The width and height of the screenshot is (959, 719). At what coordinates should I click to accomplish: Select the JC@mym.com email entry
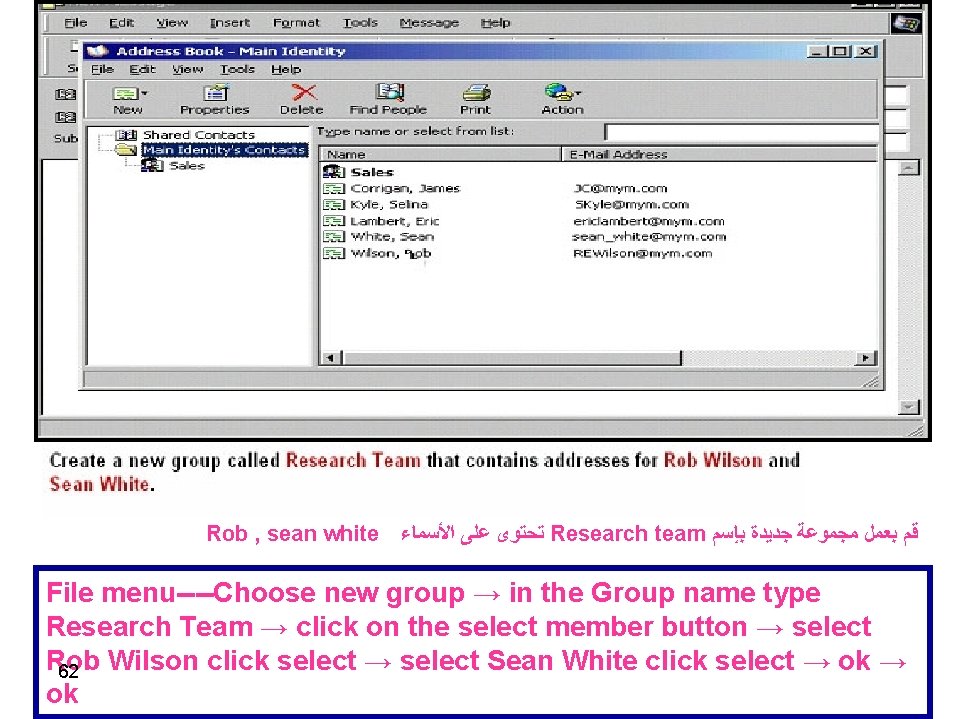[620, 188]
